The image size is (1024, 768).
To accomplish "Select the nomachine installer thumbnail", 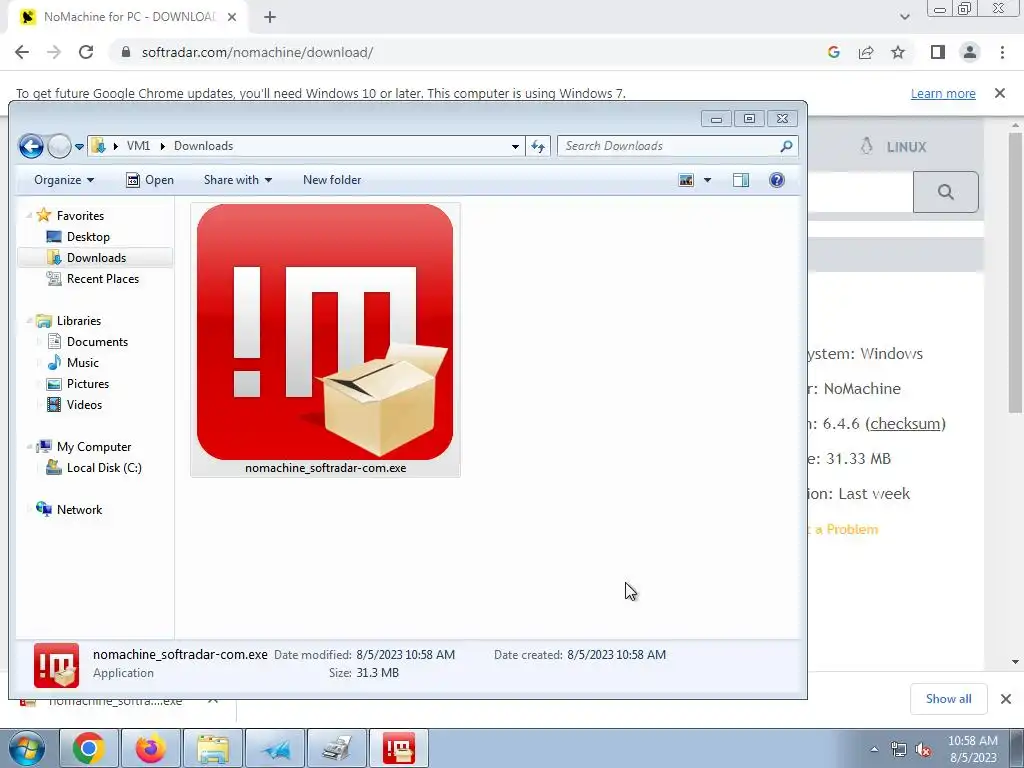I will (x=325, y=332).
